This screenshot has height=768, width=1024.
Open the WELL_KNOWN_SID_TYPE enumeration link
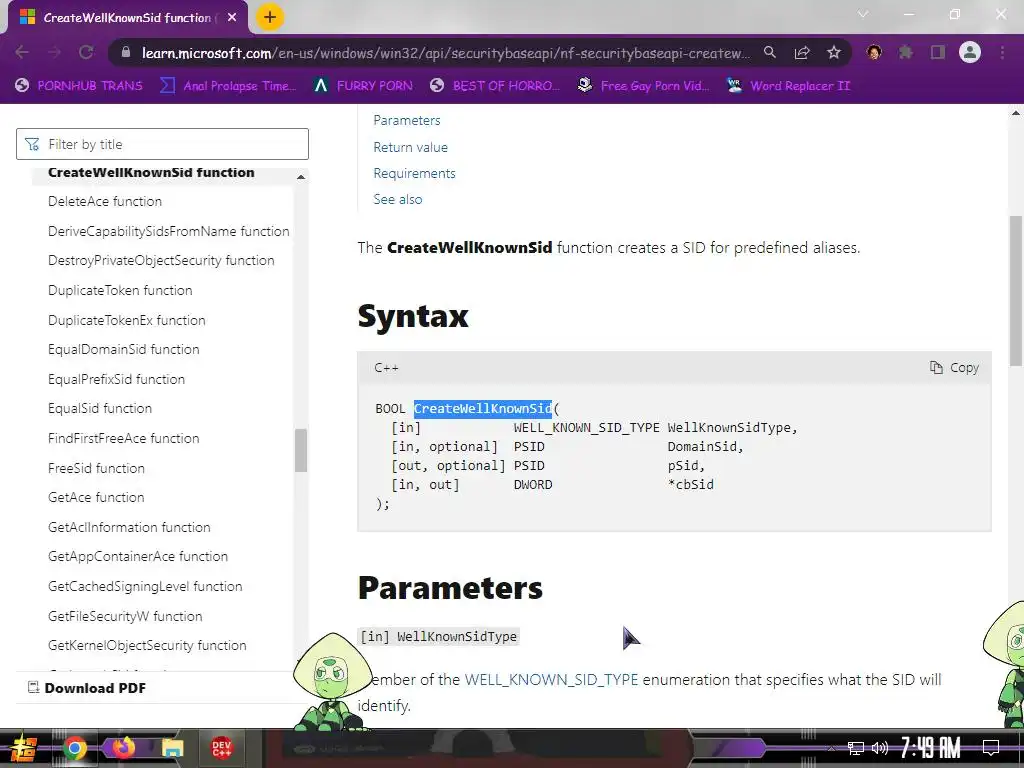click(551, 679)
